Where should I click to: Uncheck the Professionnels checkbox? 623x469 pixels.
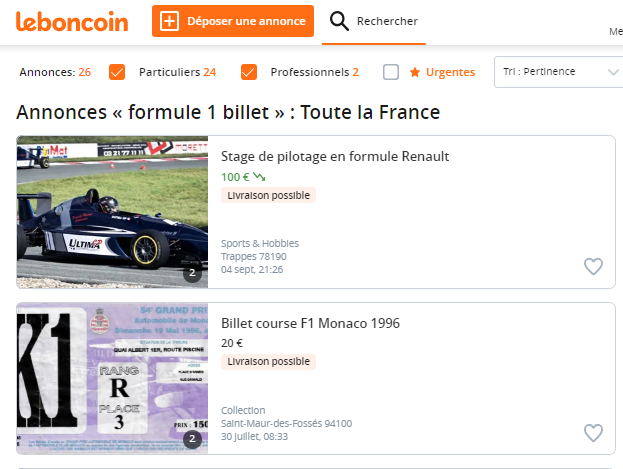[249, 72]
